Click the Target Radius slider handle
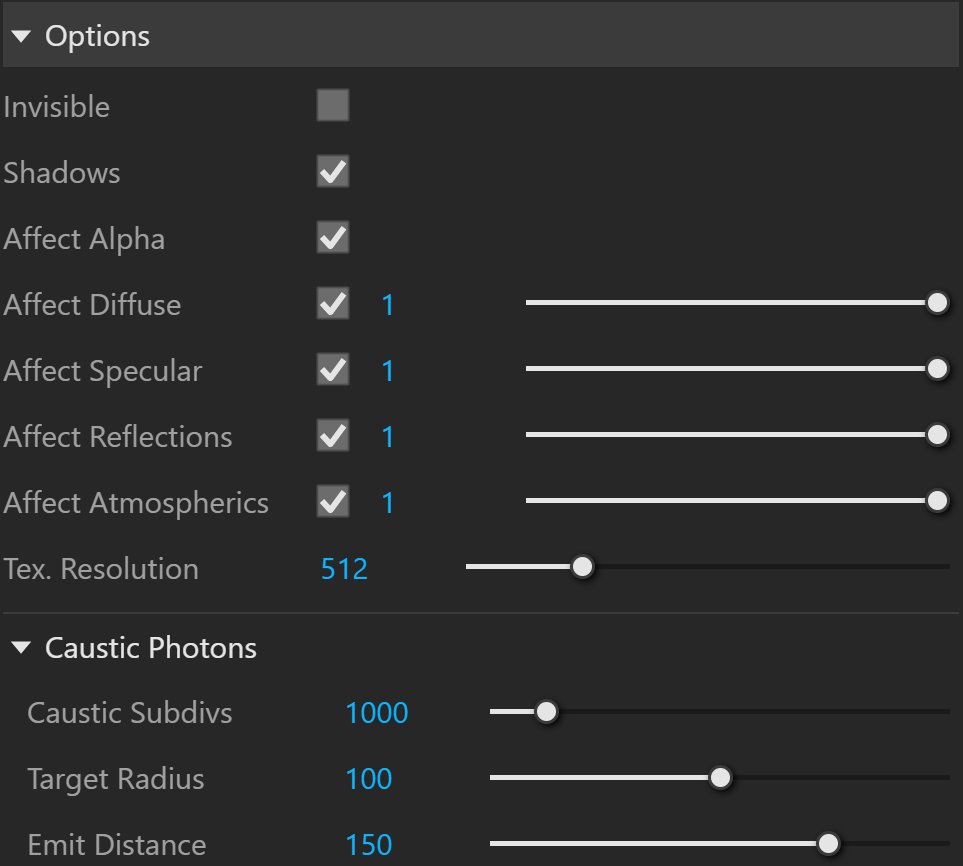Screen dimensions: 963x866 click(720, 778)
